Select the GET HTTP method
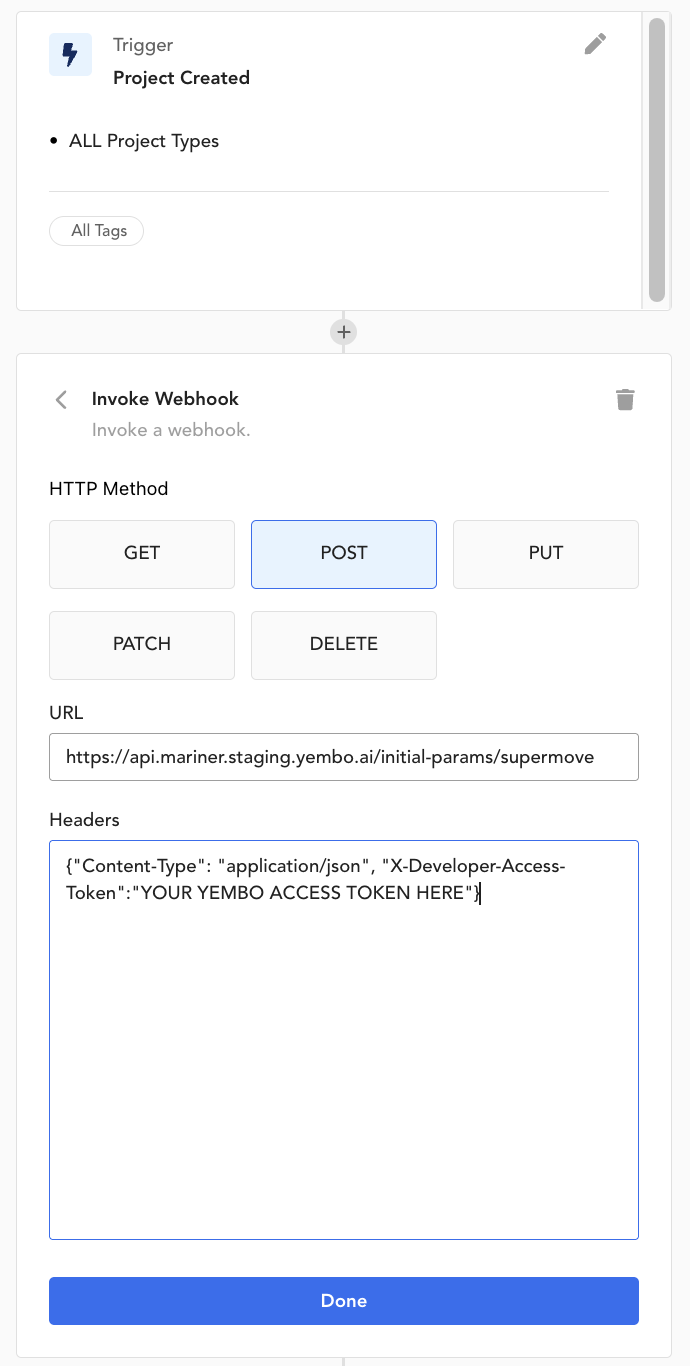Screen dimensions: 690x1366 142,554
